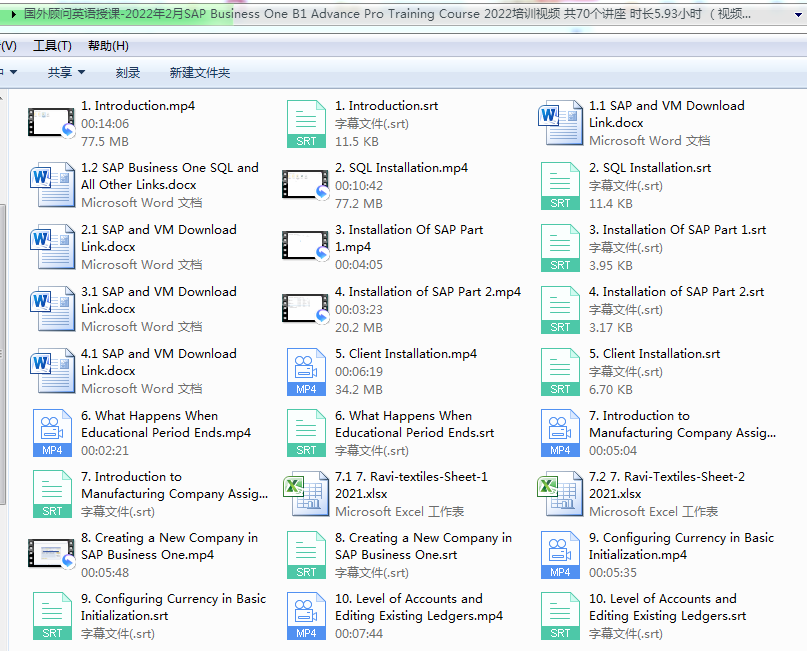Click the 4. Installation of SAP Part 2.srt icon
The image size is (807, 651).
(x=560, y=310)
